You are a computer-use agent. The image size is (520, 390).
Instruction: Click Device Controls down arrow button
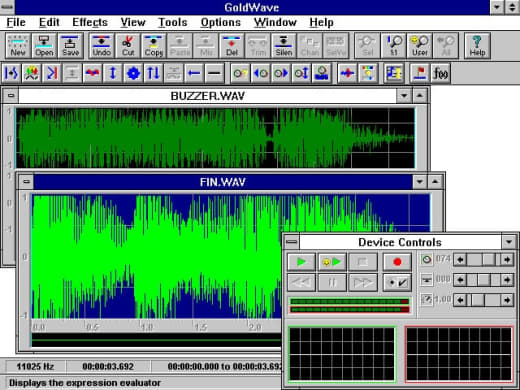click(509, 242)
